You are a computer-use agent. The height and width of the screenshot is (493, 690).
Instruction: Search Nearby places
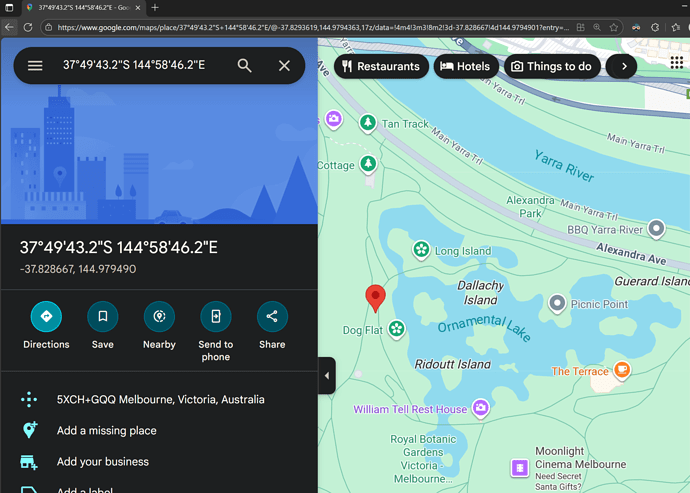tap(159, 317)
